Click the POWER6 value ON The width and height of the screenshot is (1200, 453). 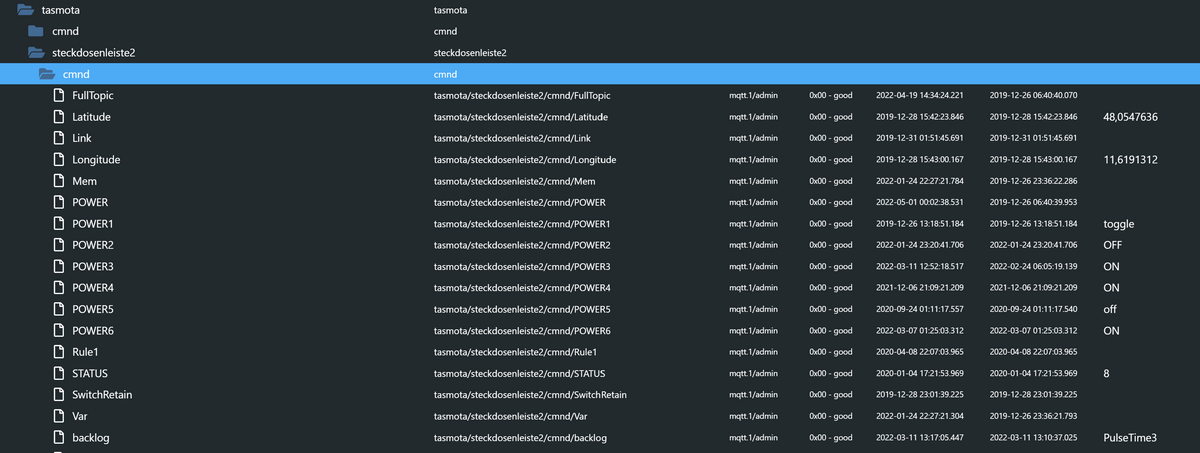[1111, 330]
